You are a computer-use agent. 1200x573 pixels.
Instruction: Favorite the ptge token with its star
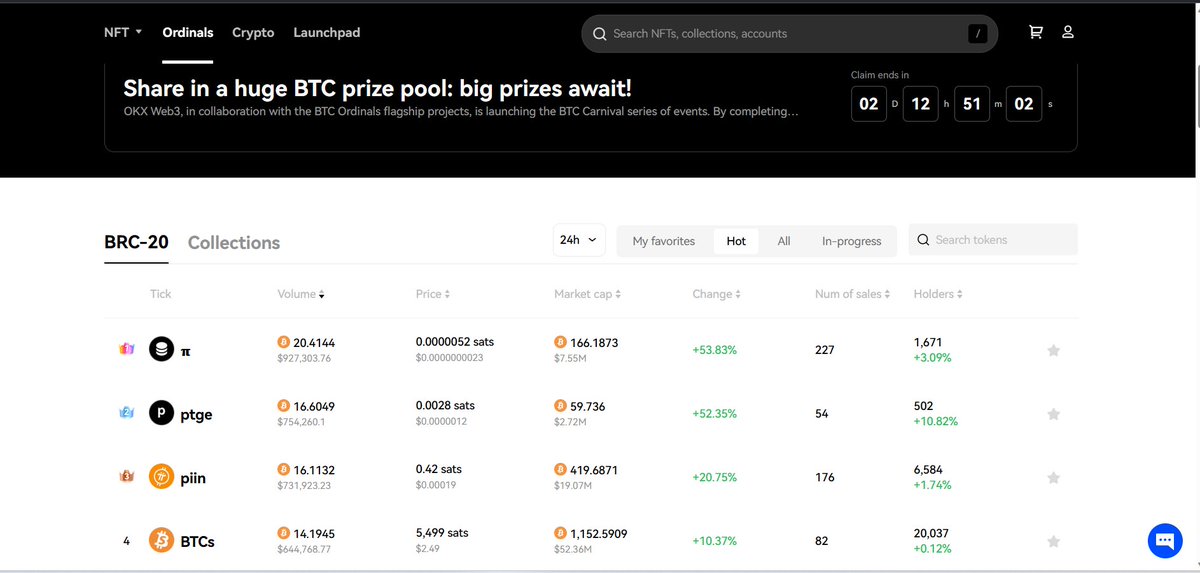click(1053, 414)
